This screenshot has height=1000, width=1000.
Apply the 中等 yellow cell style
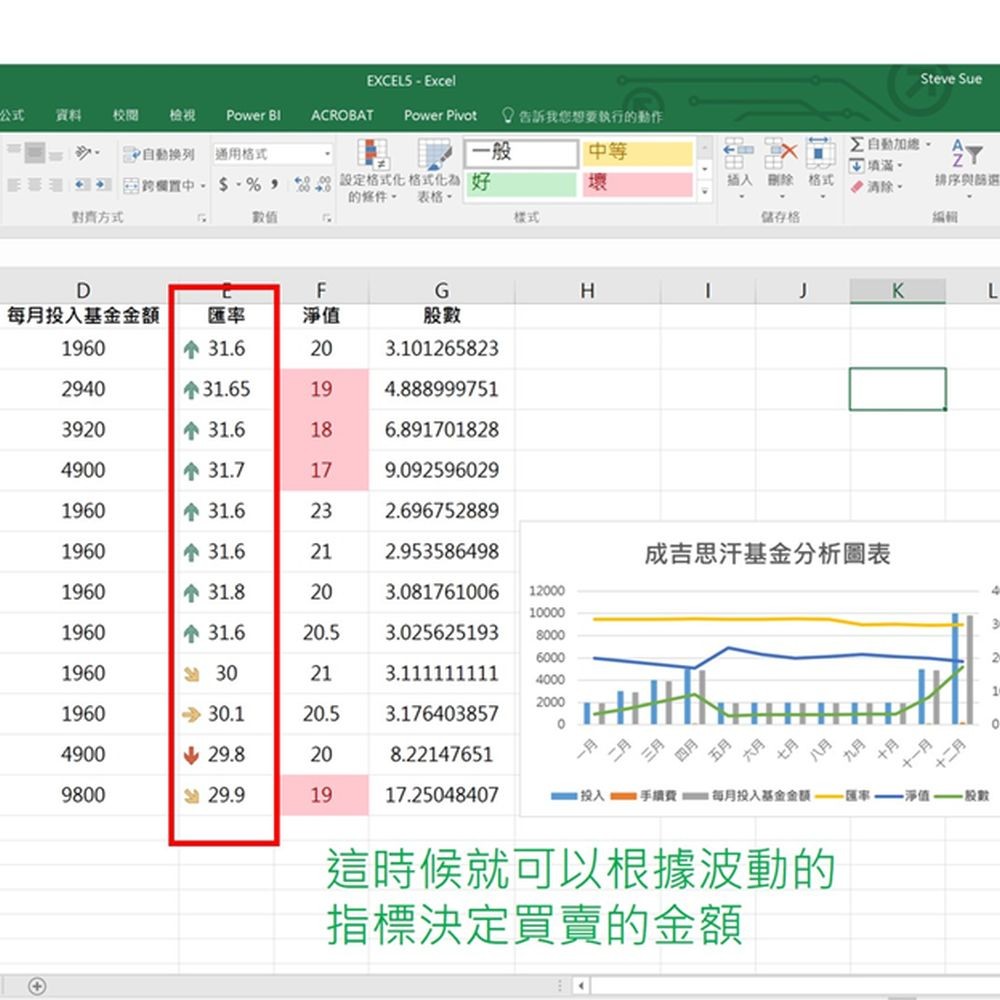pos(636,152)
